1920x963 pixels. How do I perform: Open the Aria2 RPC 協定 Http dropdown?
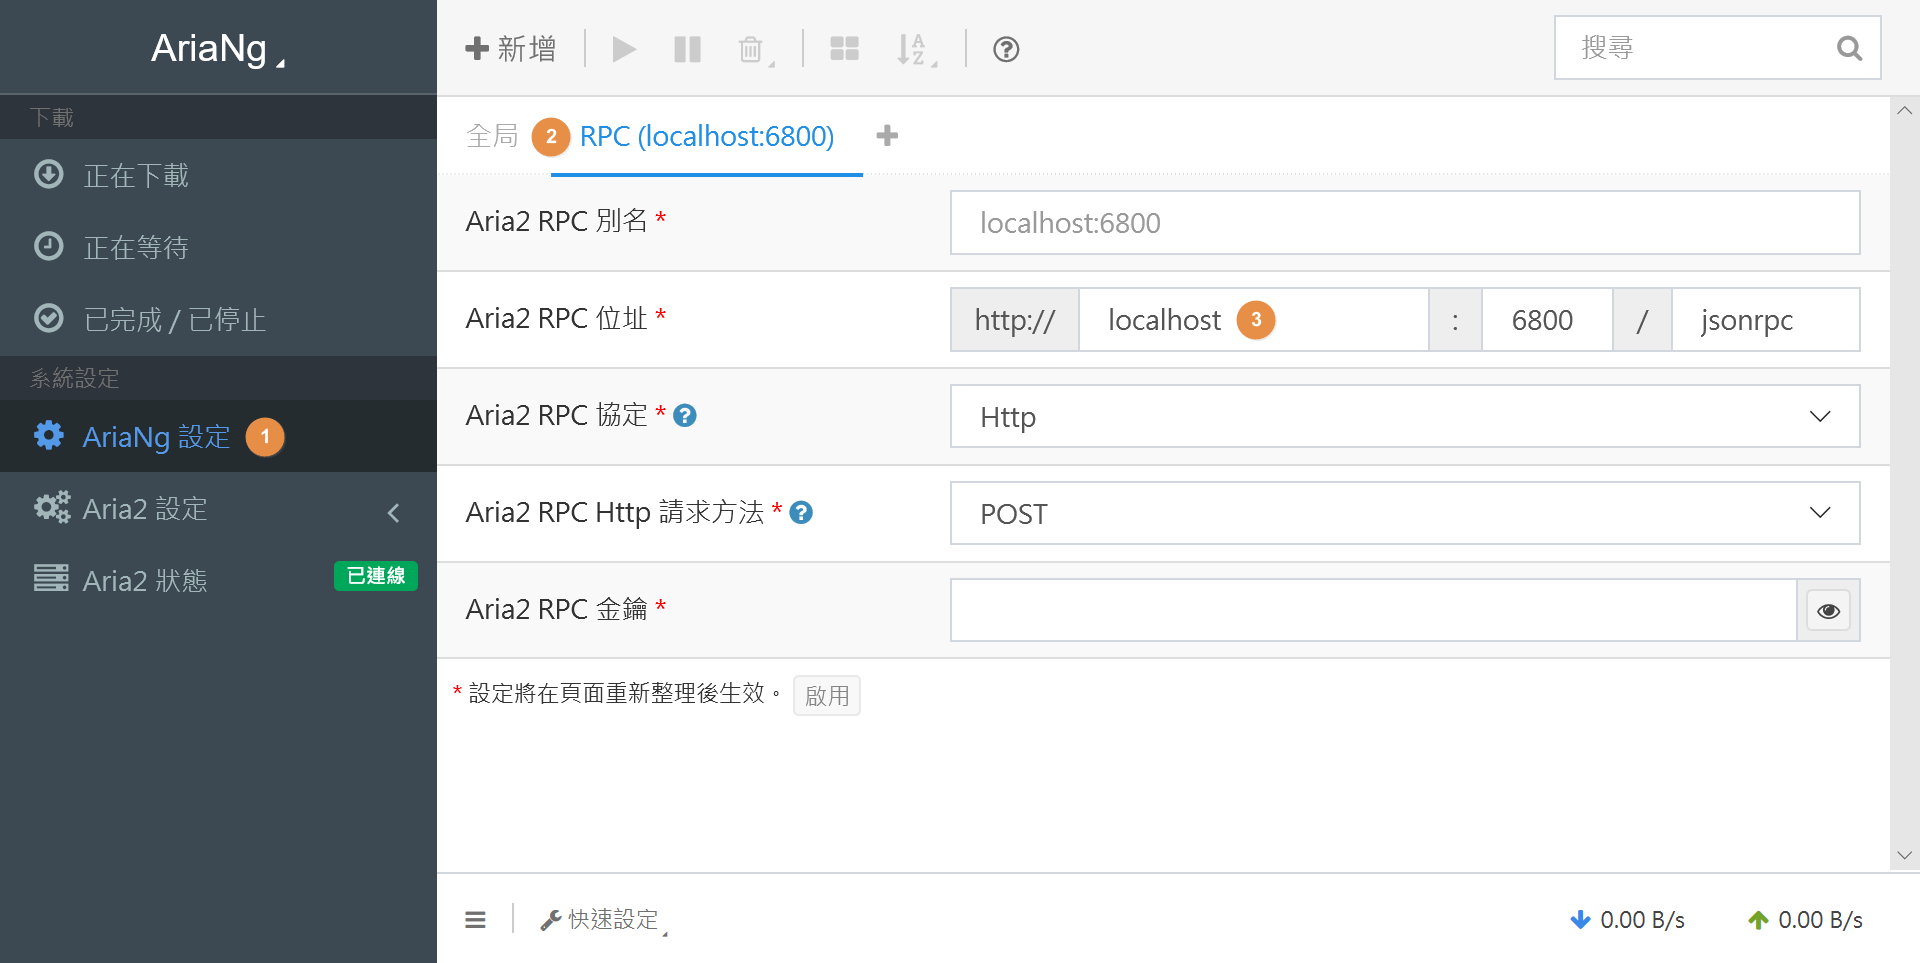point(1404,417)
